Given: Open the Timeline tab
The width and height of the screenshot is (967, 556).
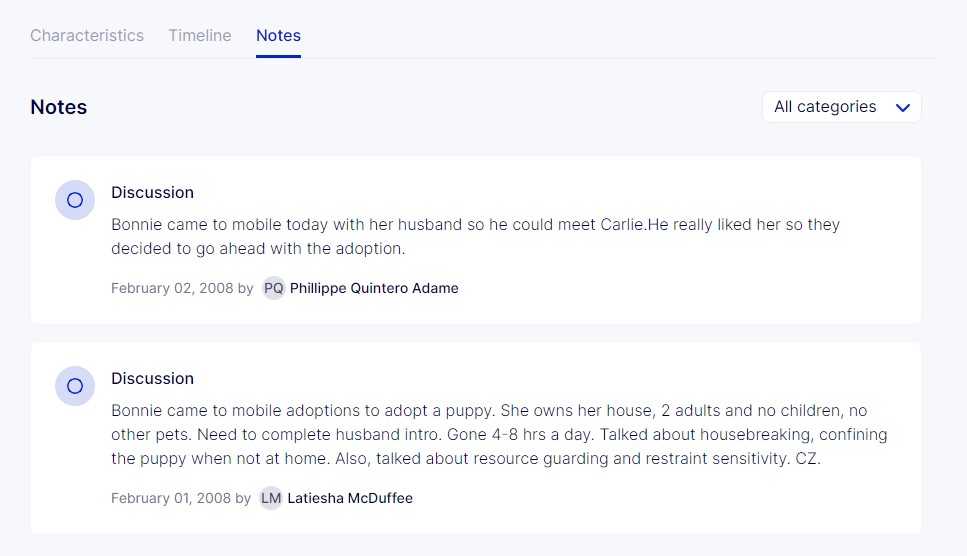Looking at the screenshot, I should pyautogui.click(x=199, y=35).
